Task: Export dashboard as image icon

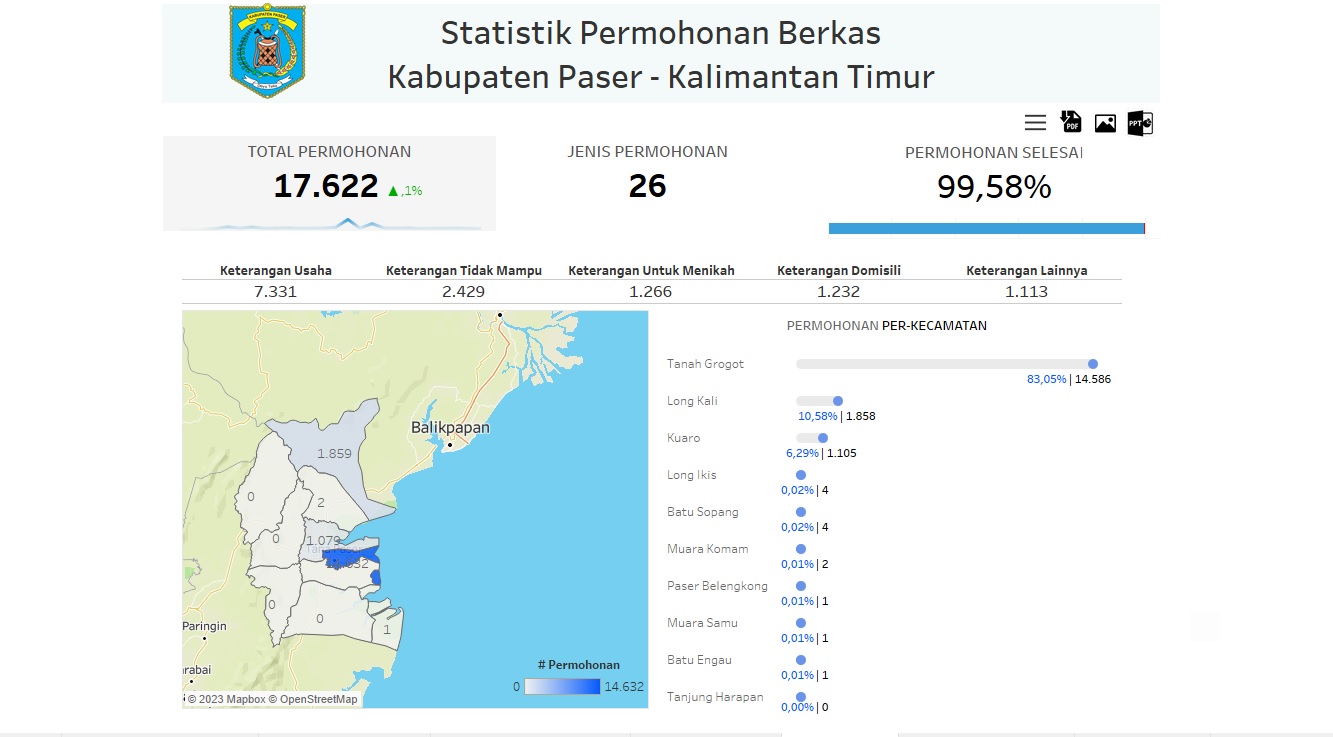Action: (1105, 123)
